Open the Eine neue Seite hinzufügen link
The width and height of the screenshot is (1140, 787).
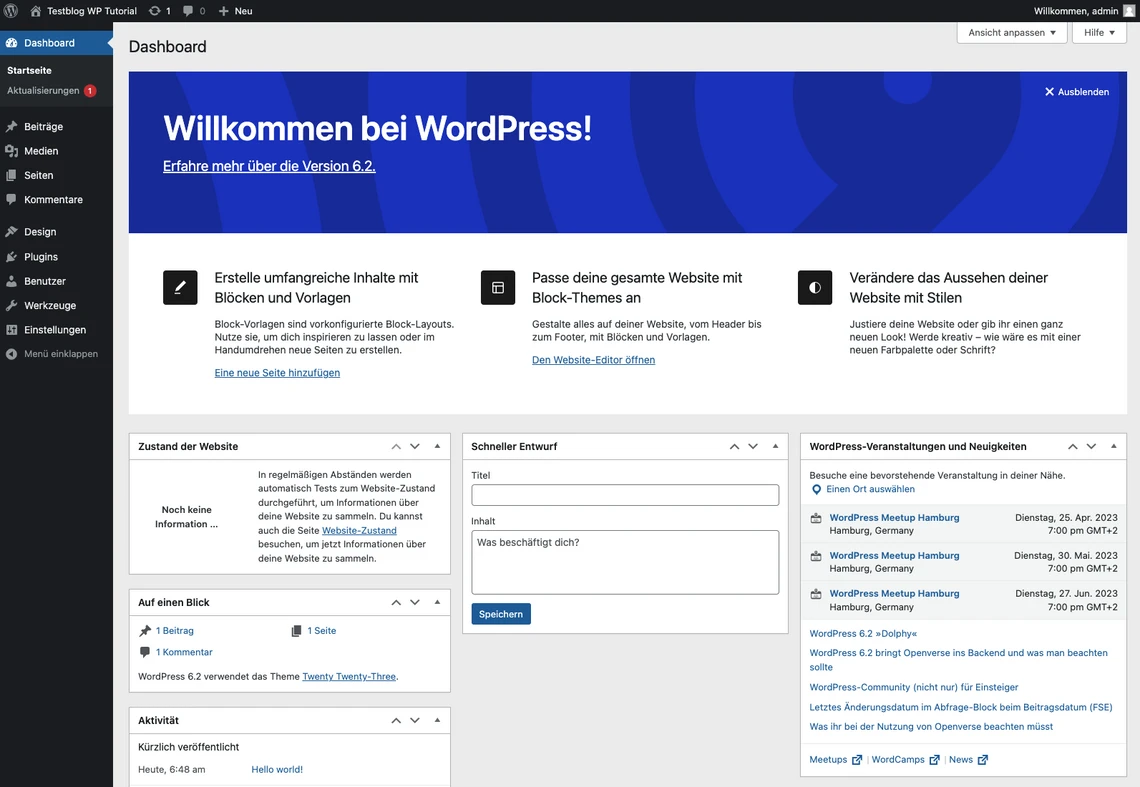click(x=277, y=372)
